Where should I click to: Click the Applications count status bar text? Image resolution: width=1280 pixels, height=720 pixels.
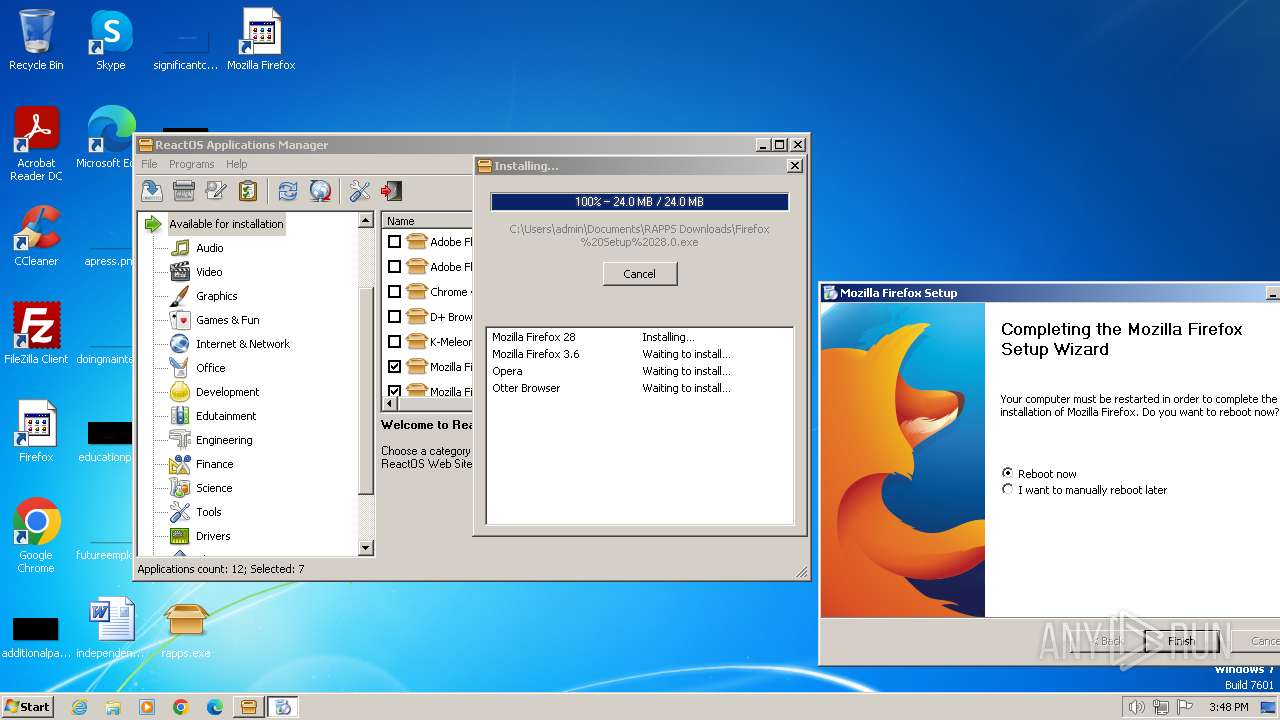tap(221, 569)
